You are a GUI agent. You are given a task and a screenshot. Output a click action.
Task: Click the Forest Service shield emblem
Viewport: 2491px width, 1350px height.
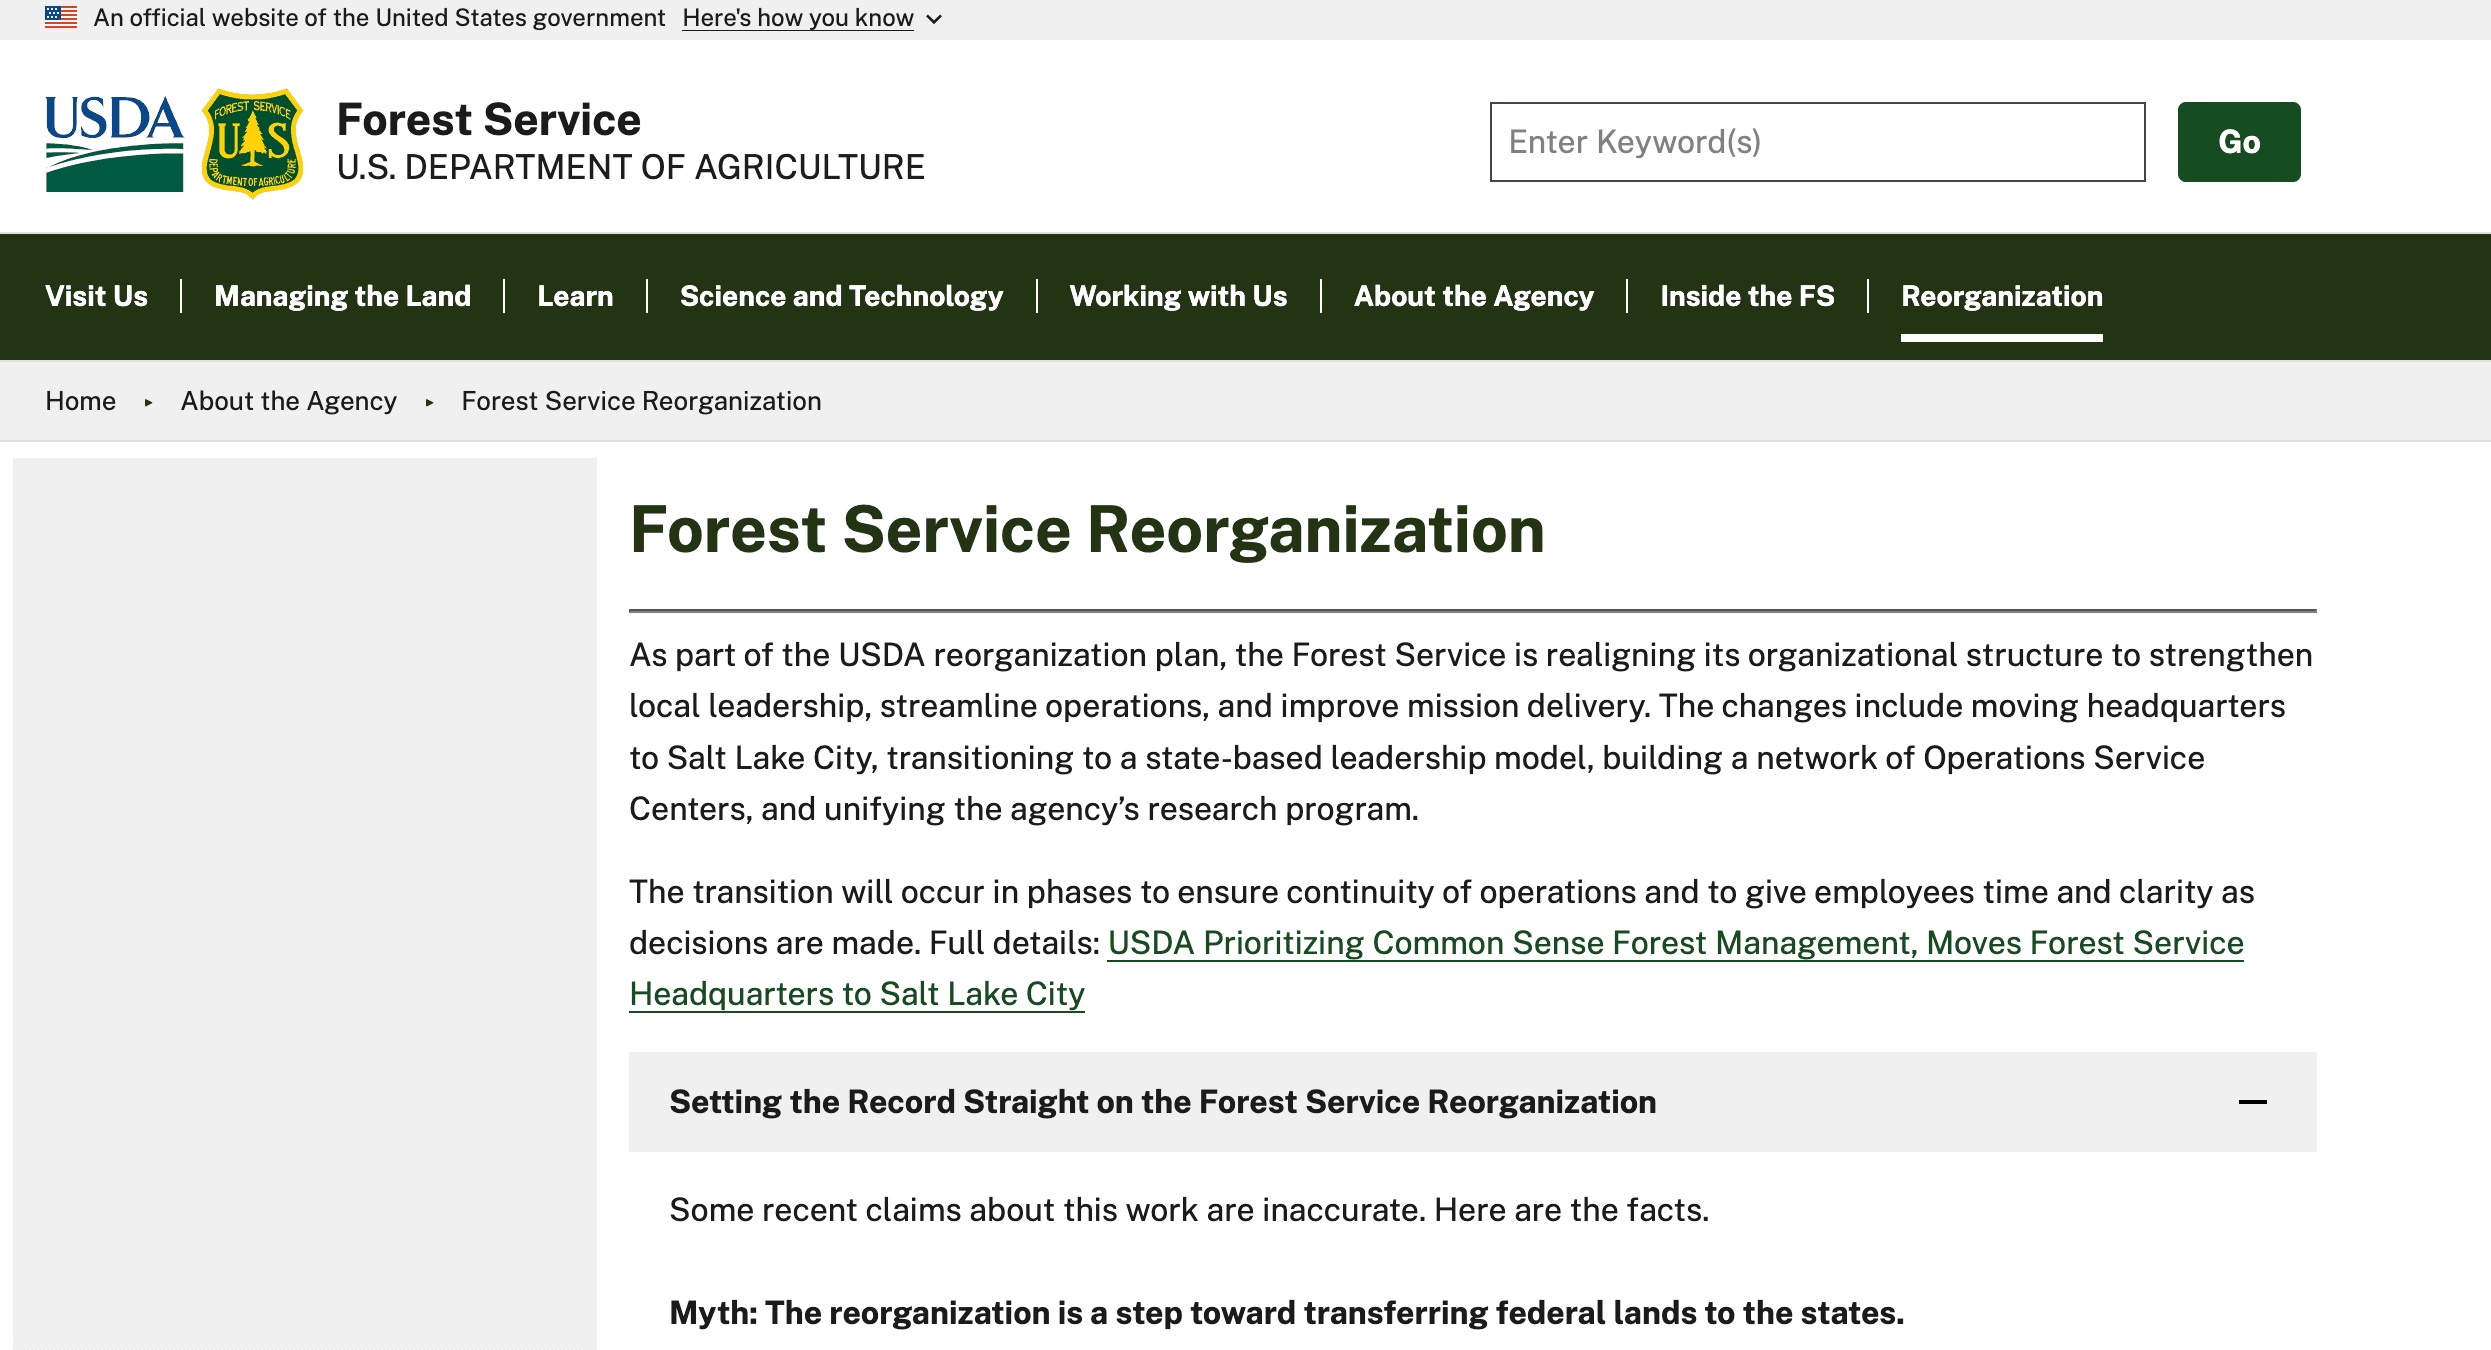253,142
